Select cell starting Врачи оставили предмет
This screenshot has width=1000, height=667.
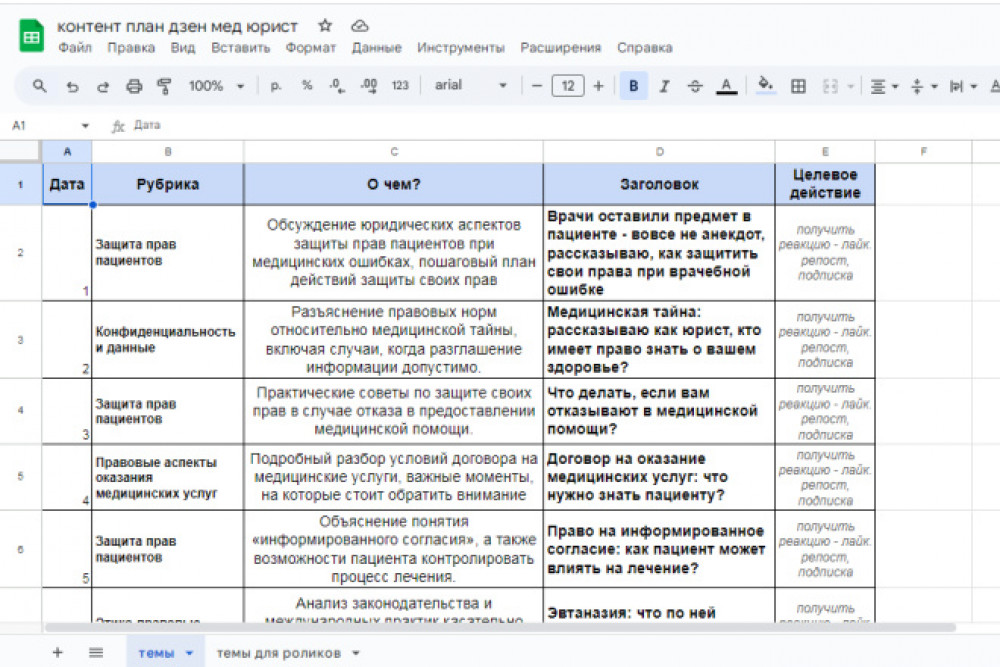(x=659, y=253)
